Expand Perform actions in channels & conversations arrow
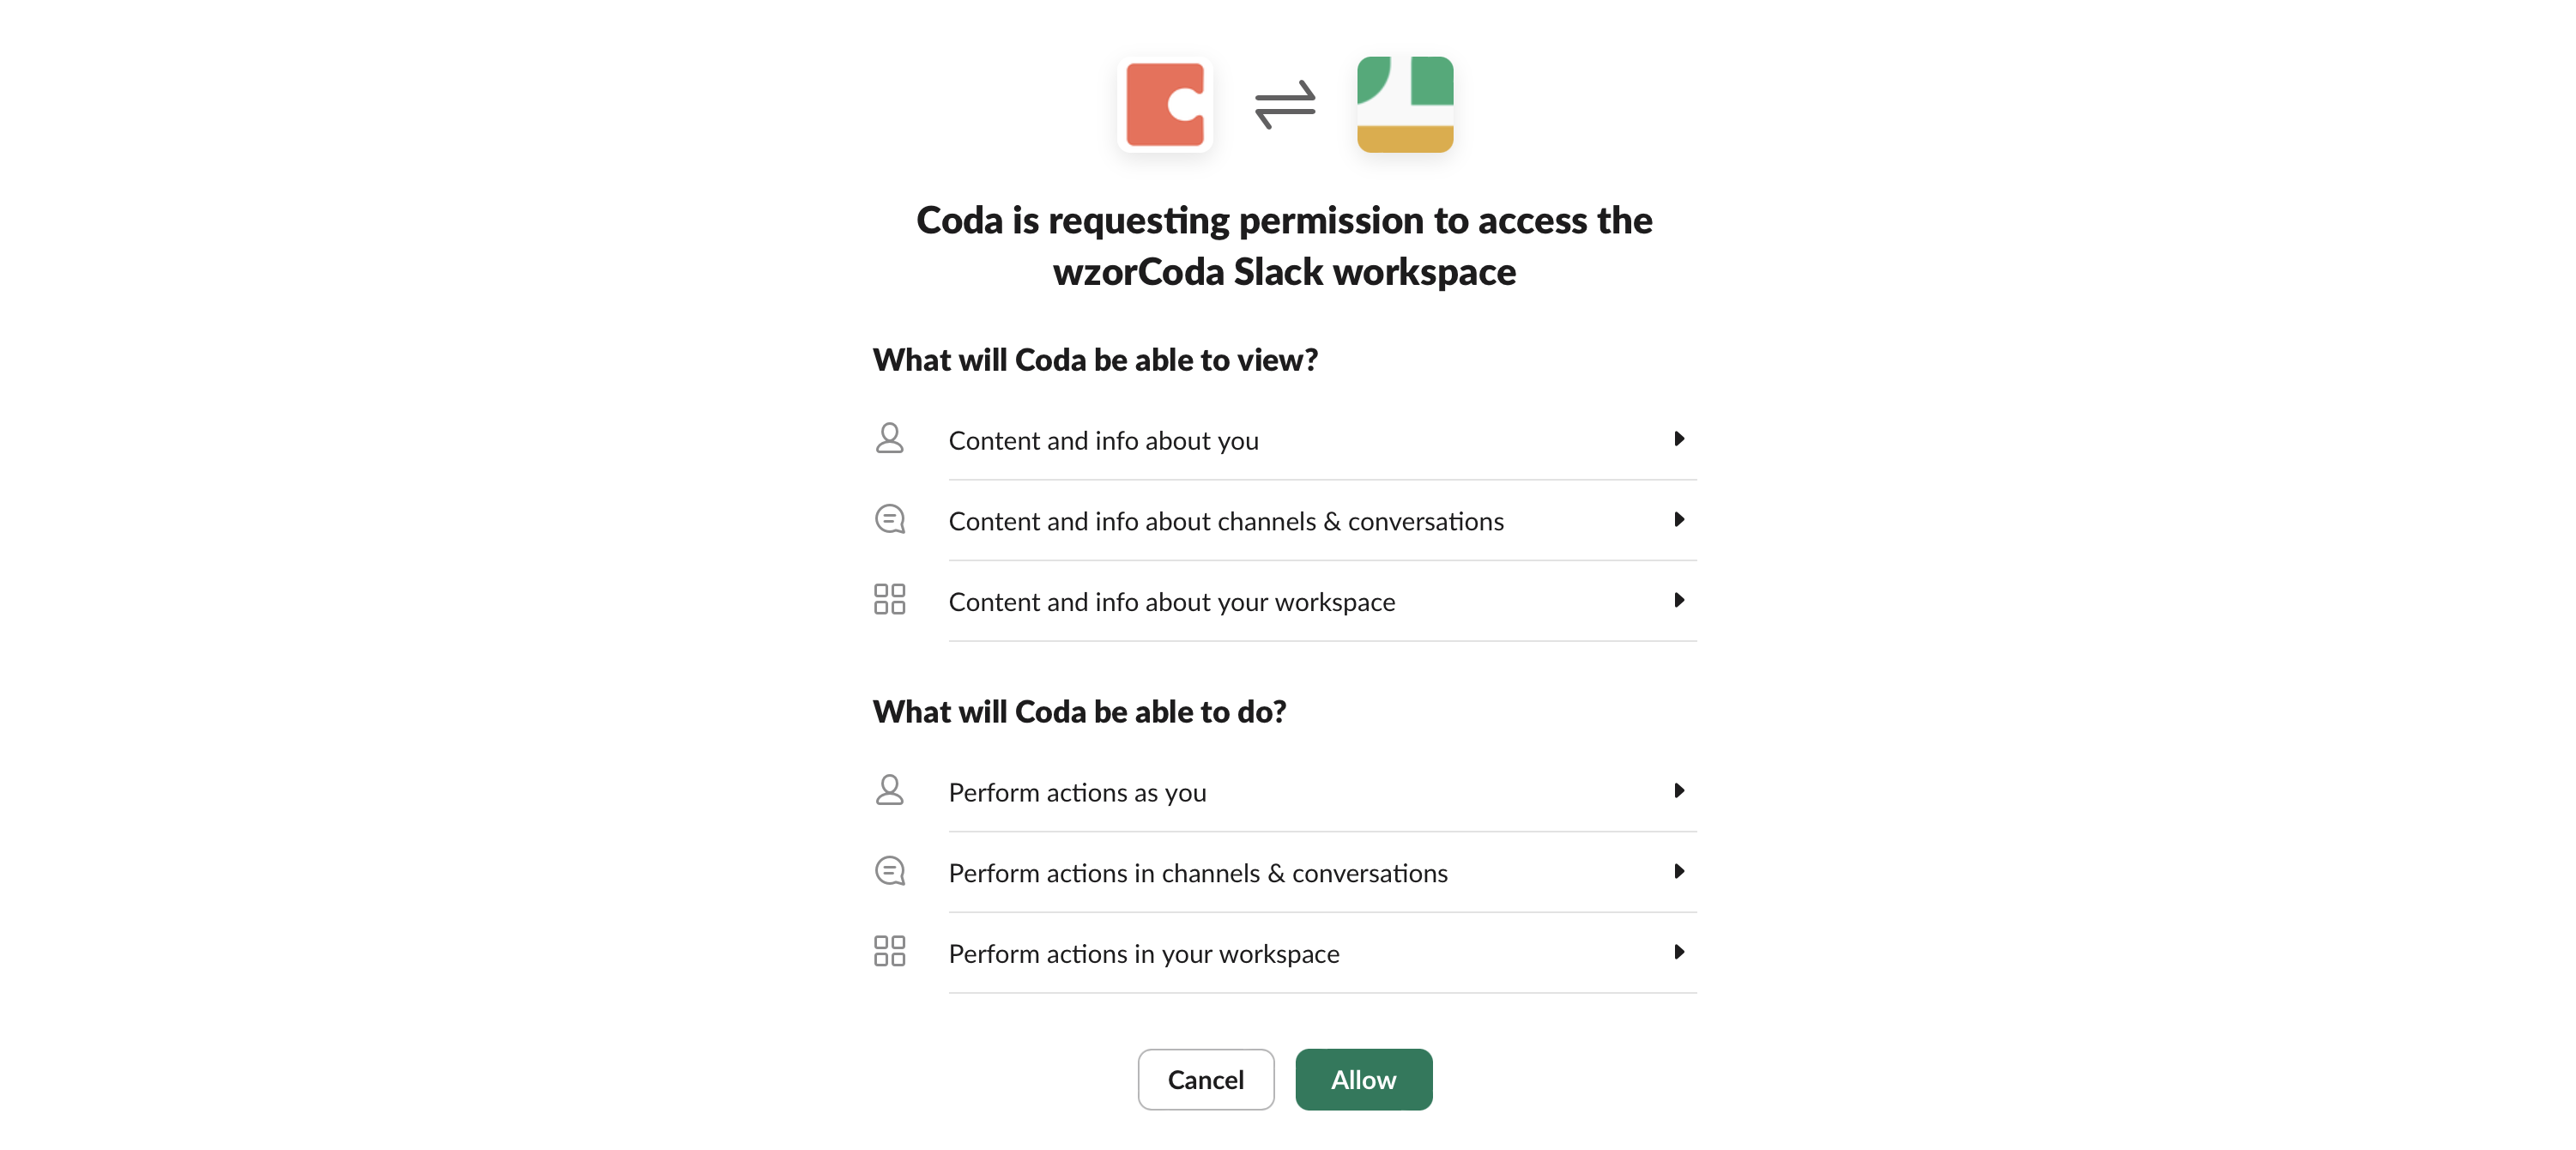 click(1679, 872)
